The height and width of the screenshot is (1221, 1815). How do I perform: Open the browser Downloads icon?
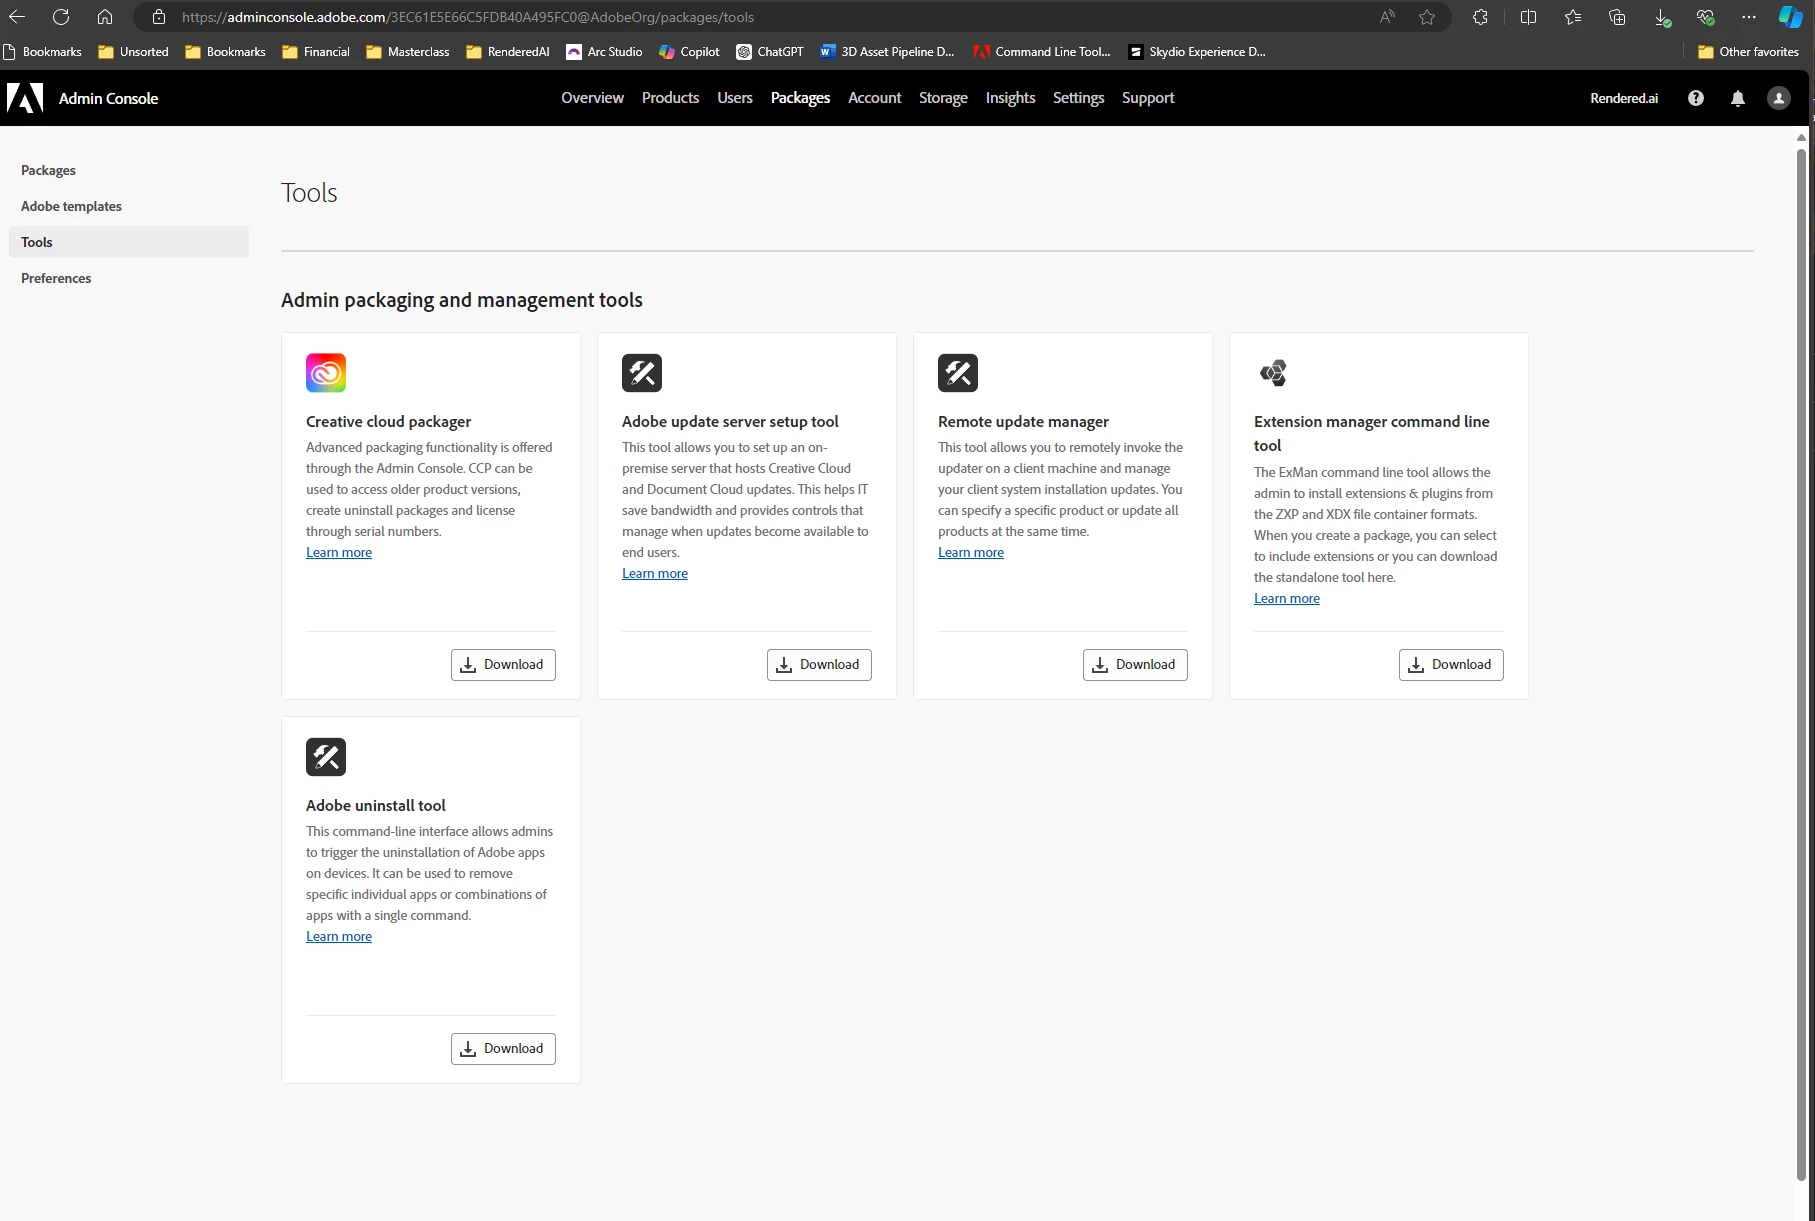pyautogui.click(x=1662, y=17)
